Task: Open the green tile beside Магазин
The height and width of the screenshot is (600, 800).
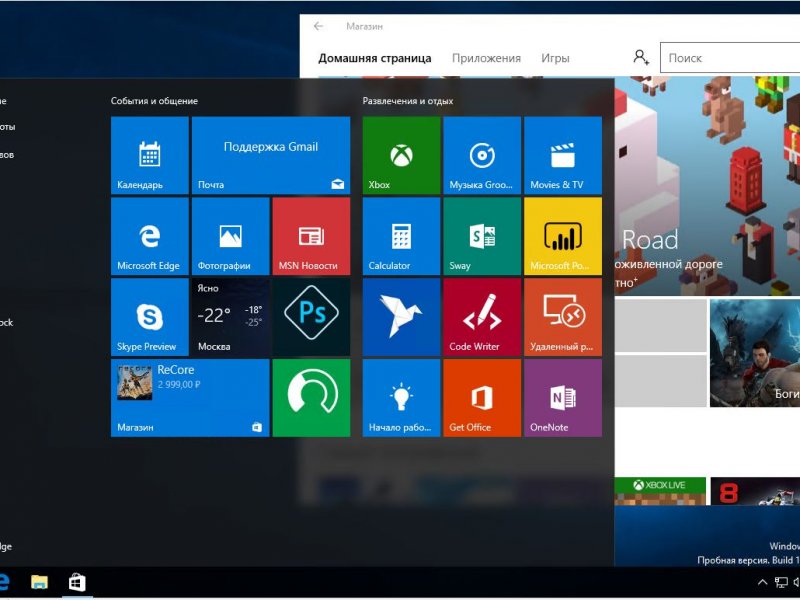Action: [x=311, y=398]
